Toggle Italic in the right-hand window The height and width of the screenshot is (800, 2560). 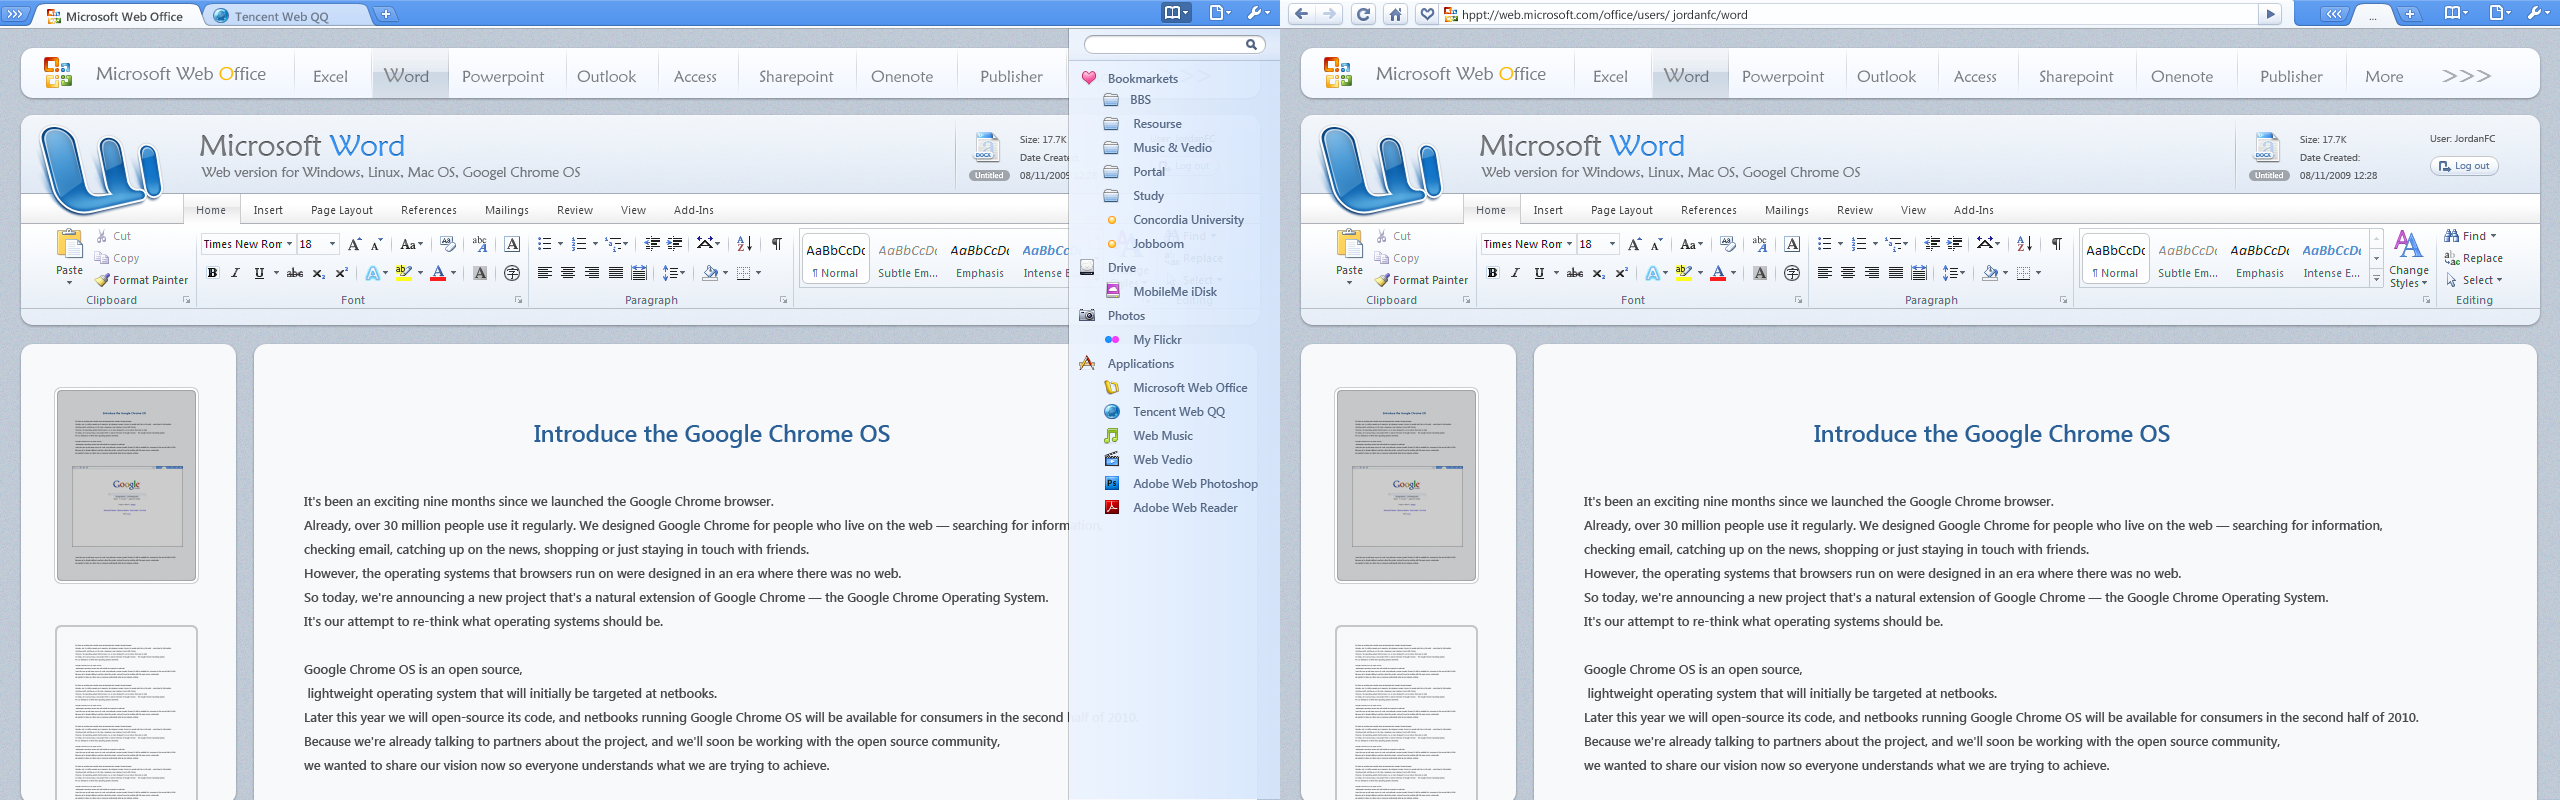point(1515,273)
